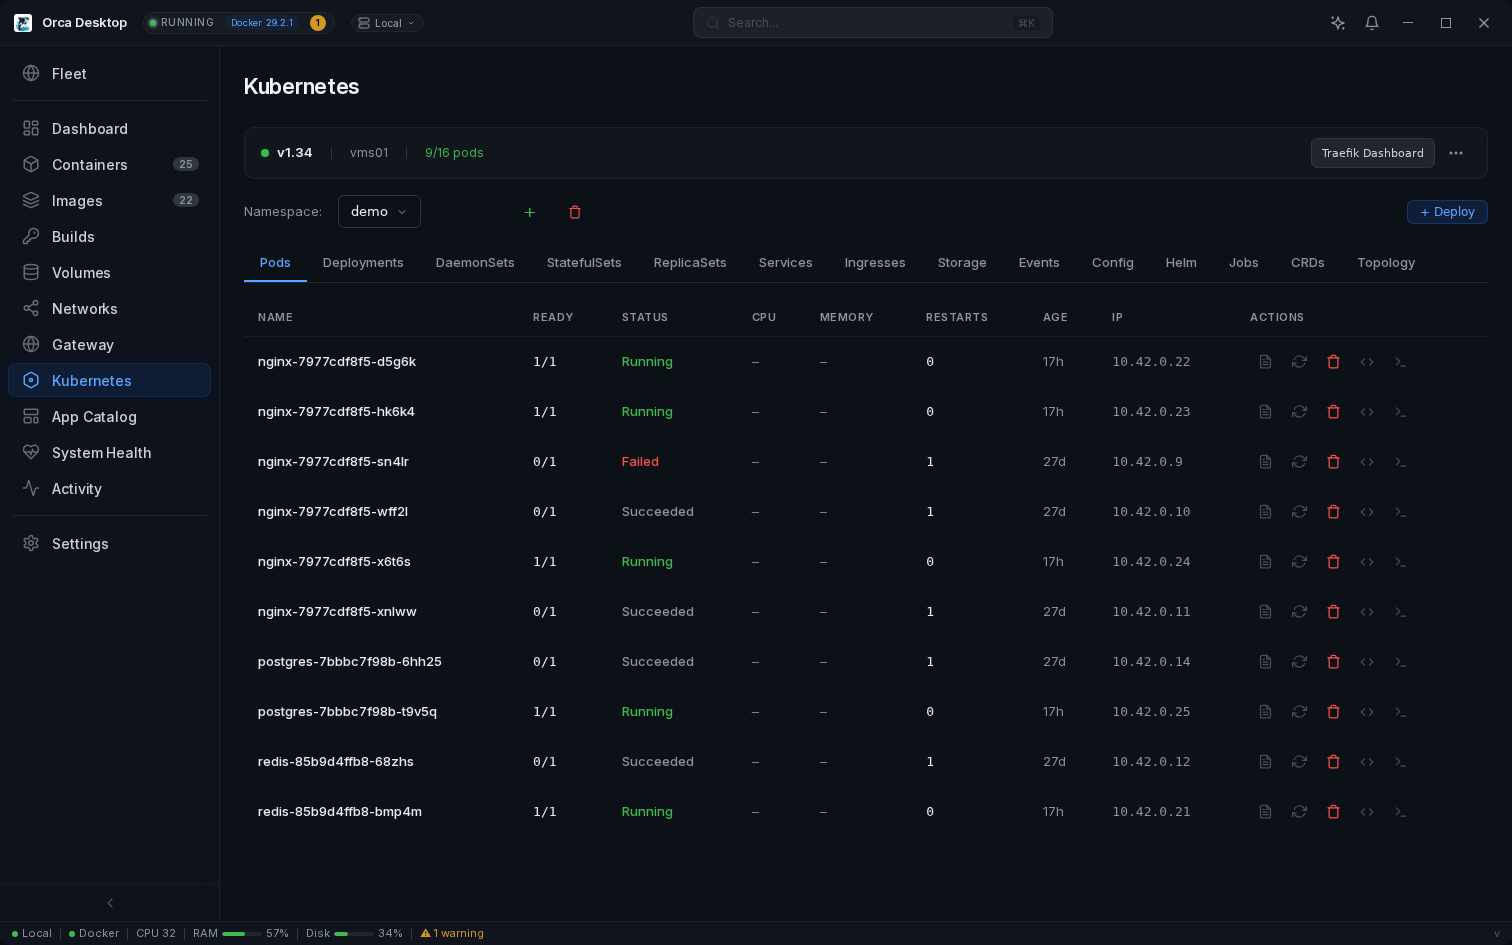Open the AI sparkle assistant icon
The image size is (1512, 945).
click(1338, 23)
